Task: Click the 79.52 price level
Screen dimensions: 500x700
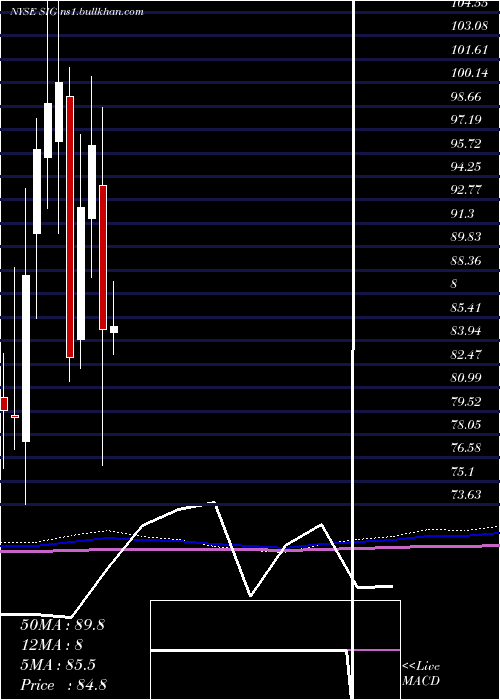Action: coord(466,401)
